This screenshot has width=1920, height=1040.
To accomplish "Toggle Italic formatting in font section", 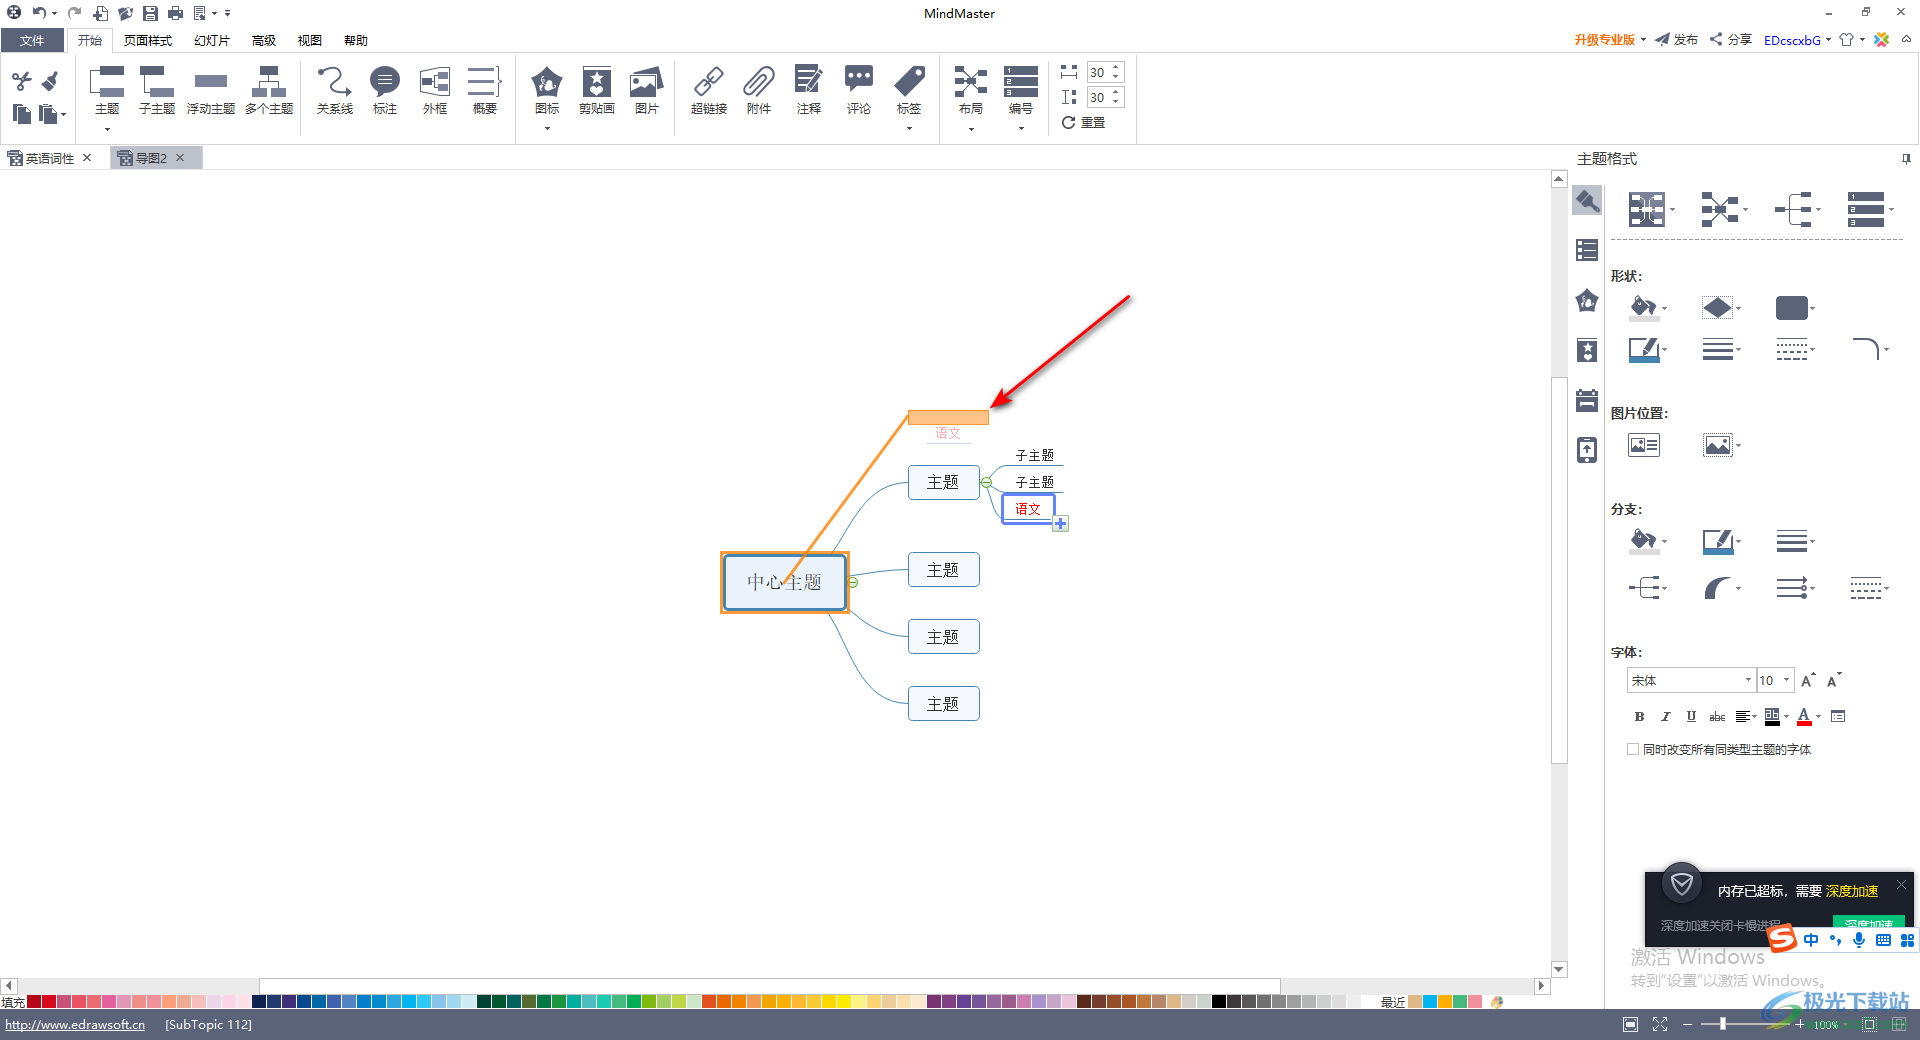I will click(x=1665, y=716).
